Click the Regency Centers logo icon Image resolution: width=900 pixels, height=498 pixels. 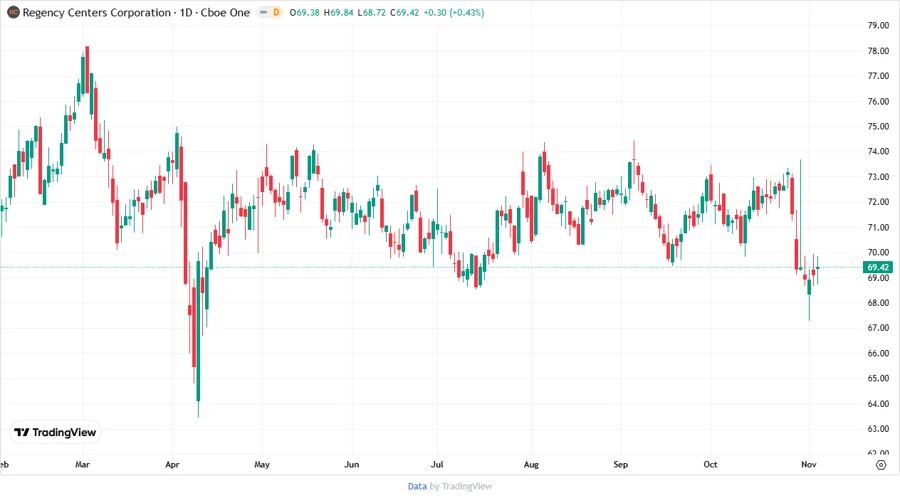(x=13, y=12)
